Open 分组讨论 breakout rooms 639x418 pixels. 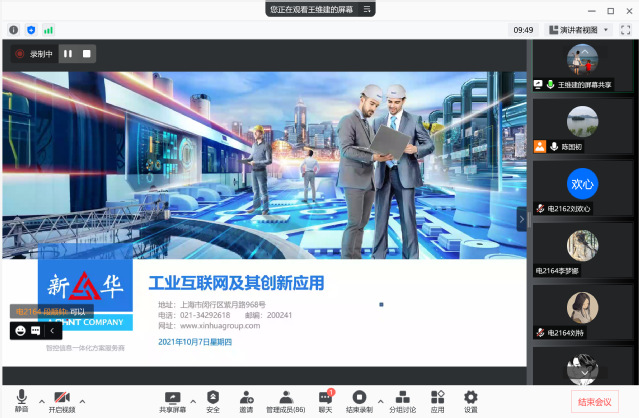(x=401, y=399)
